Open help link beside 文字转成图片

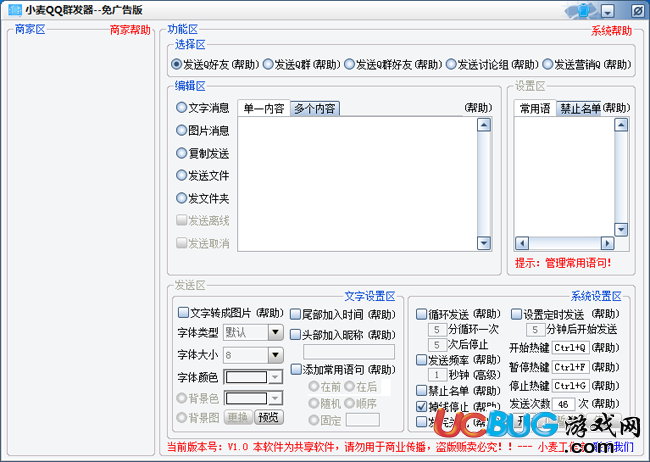click(x=269, y=313)
